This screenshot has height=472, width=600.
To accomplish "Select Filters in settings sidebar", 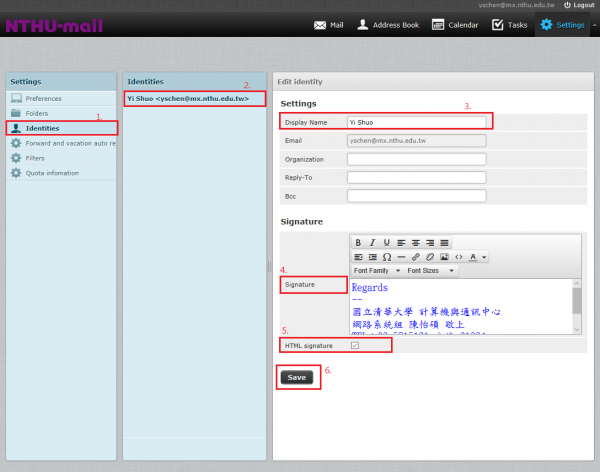I will [36, 158].
